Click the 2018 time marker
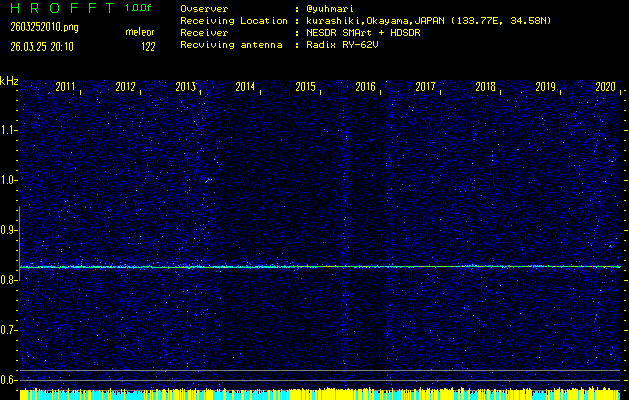The height and width of the screenshot is (400, 629). coord(486,87)
